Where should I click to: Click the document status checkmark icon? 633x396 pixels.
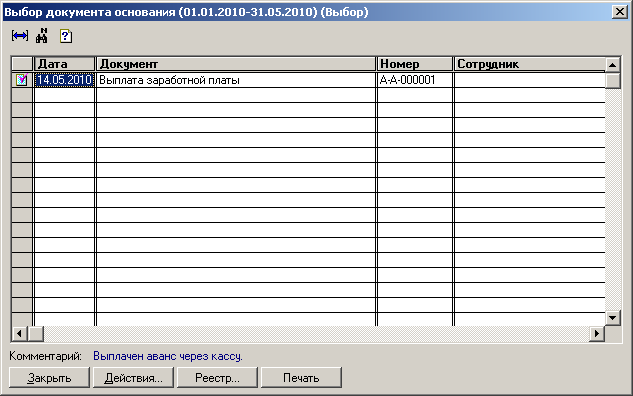(22, 80)
